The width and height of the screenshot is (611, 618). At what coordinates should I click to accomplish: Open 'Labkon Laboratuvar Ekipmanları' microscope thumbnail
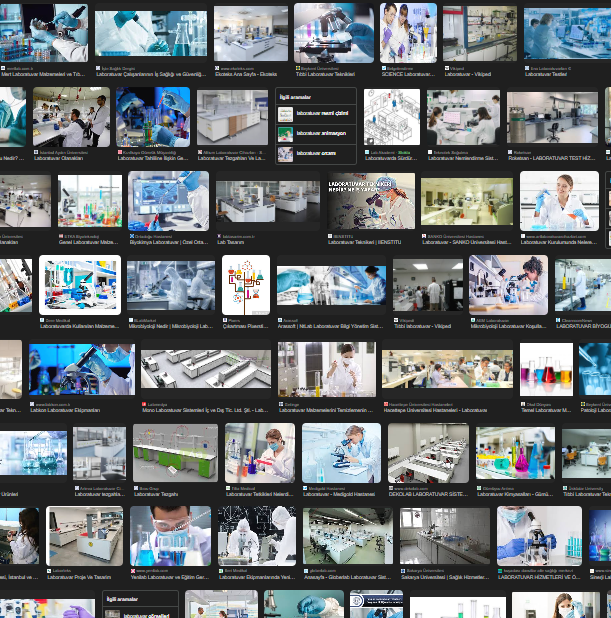(81, 371)
